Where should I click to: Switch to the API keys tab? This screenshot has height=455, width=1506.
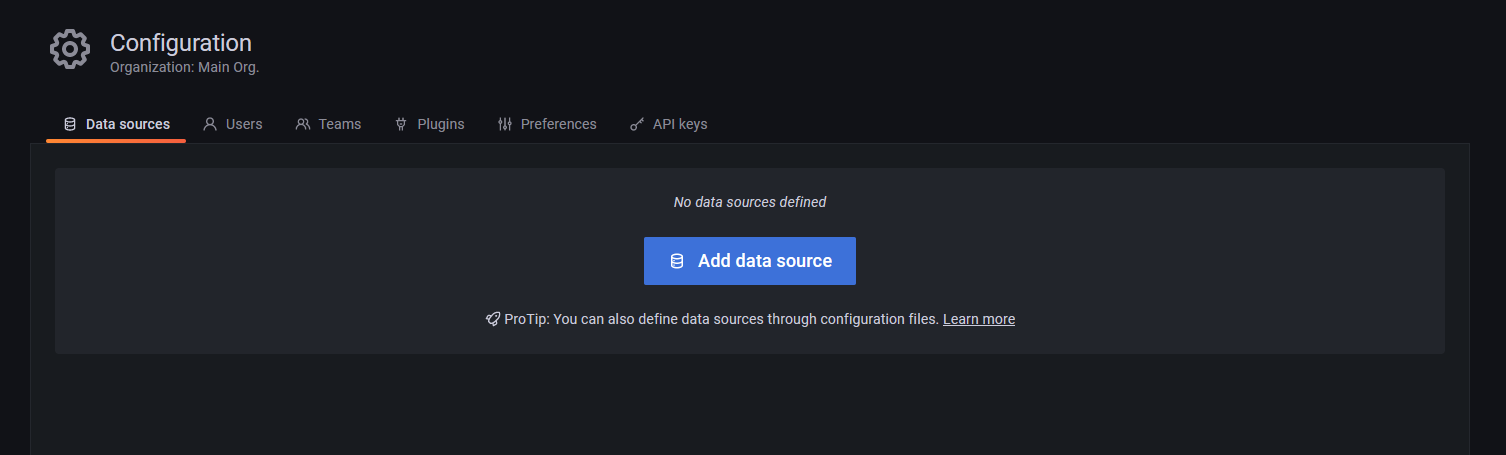[679, 124]
